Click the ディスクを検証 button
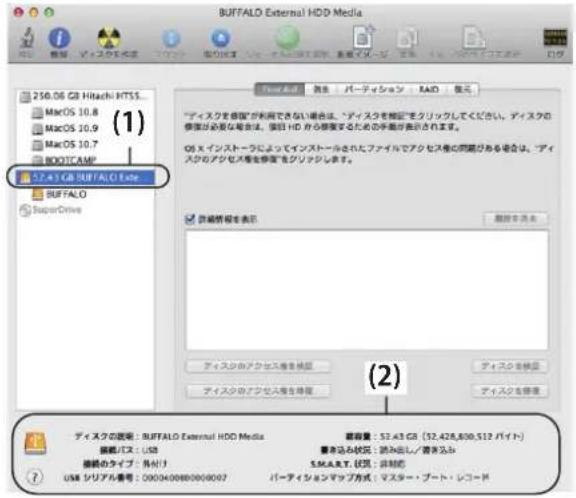Image resolution: width=576 pixels, height=498 pixels. pos(510,366)
